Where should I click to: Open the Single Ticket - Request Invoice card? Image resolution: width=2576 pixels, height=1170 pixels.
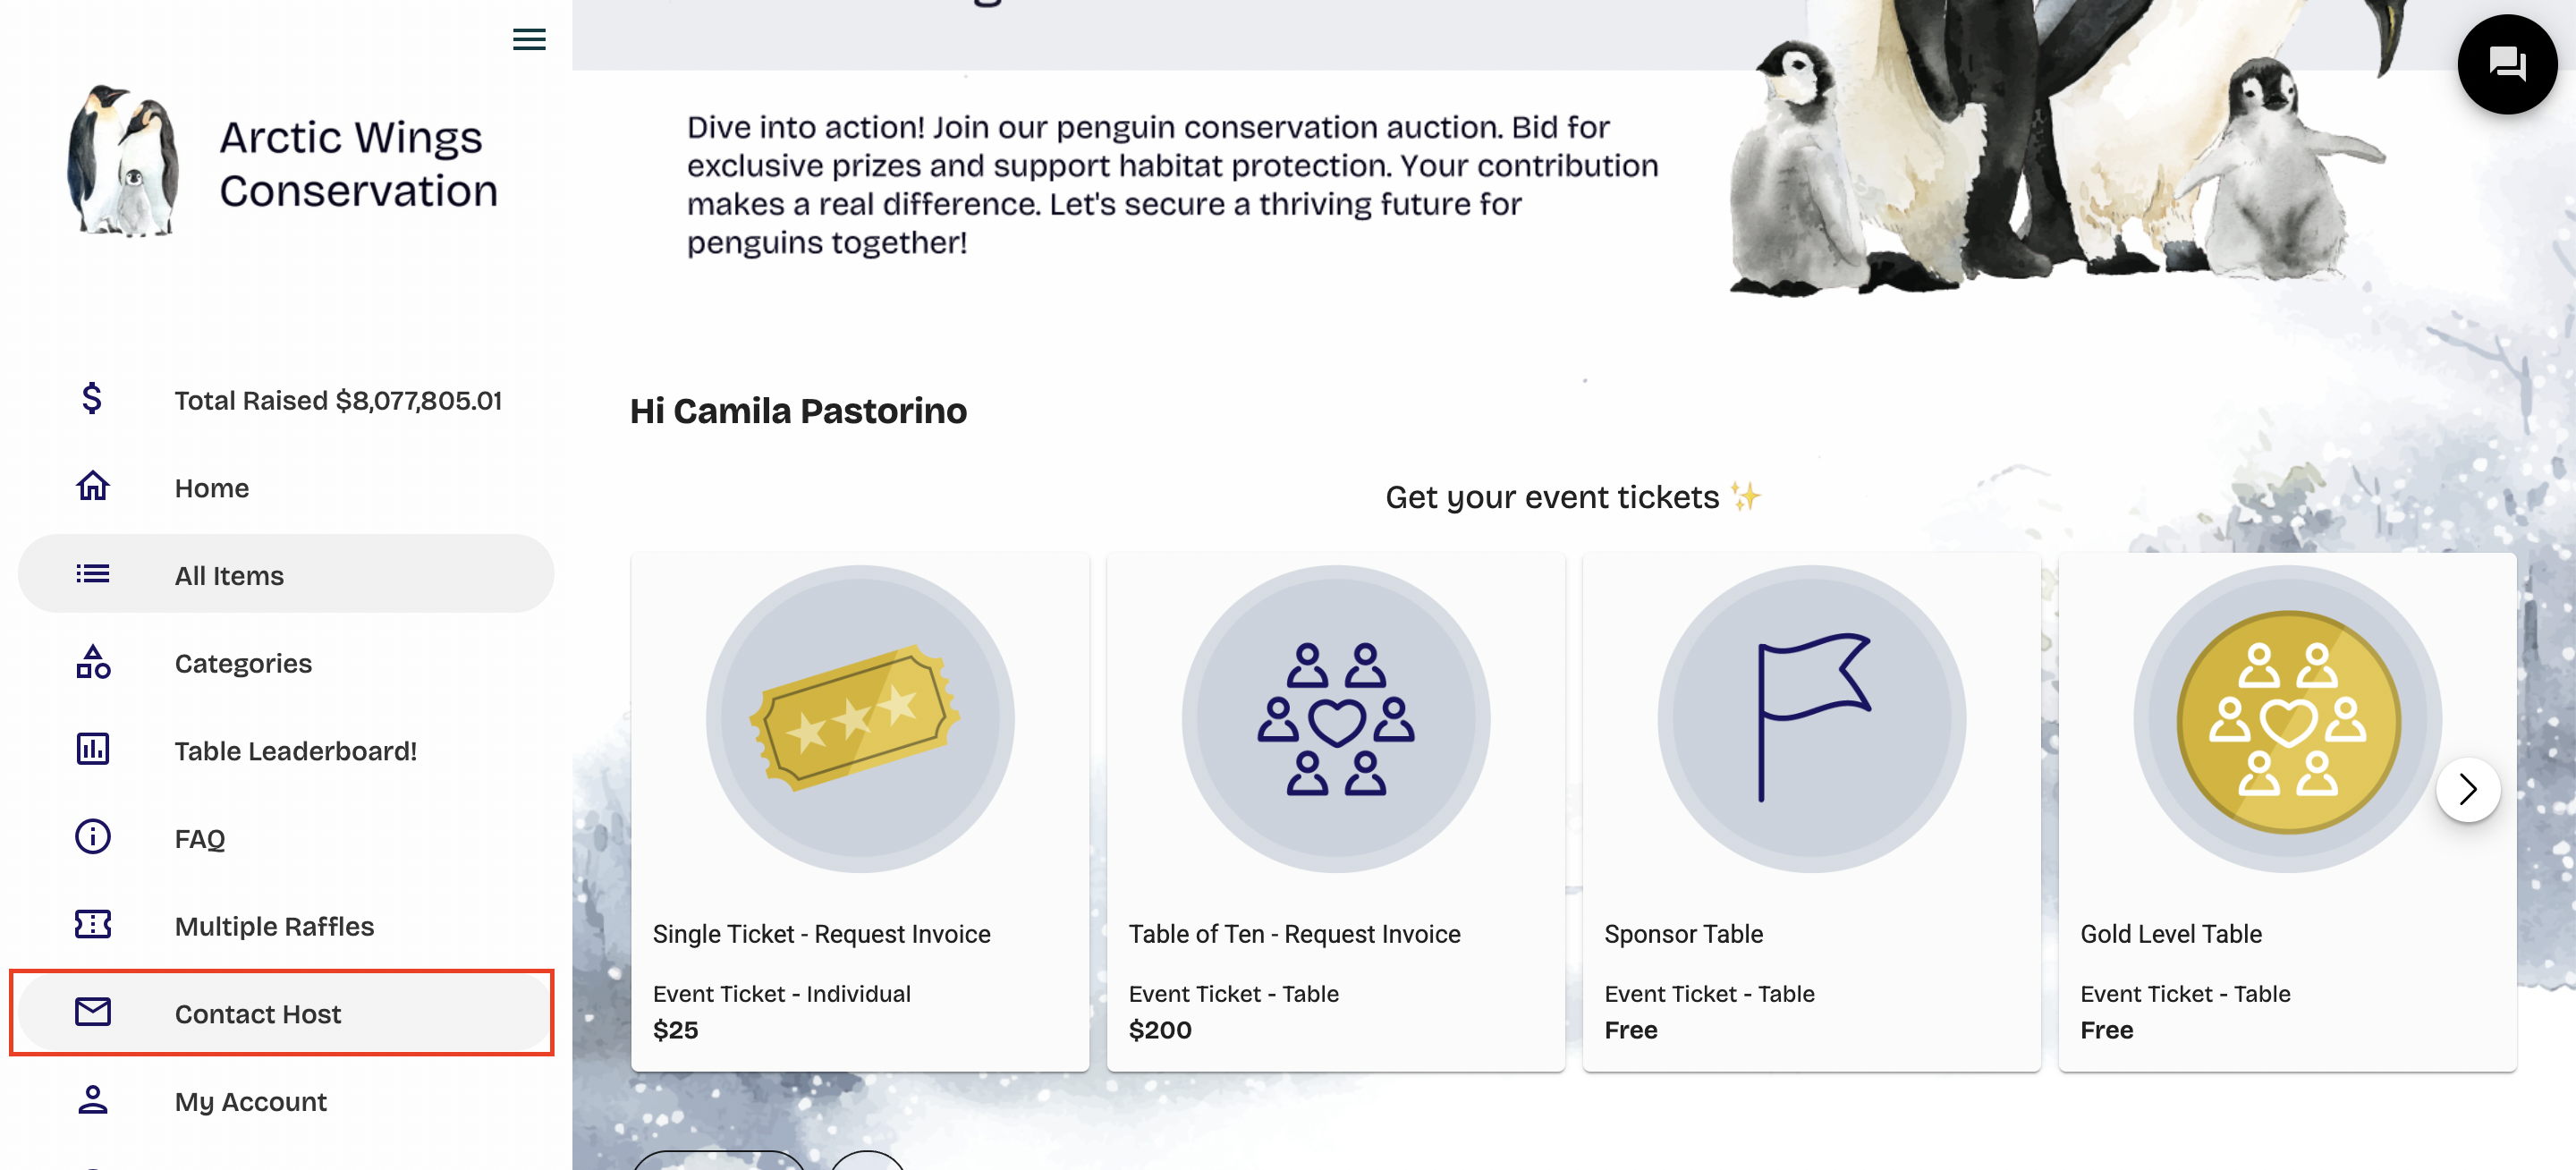coord(859,811)
